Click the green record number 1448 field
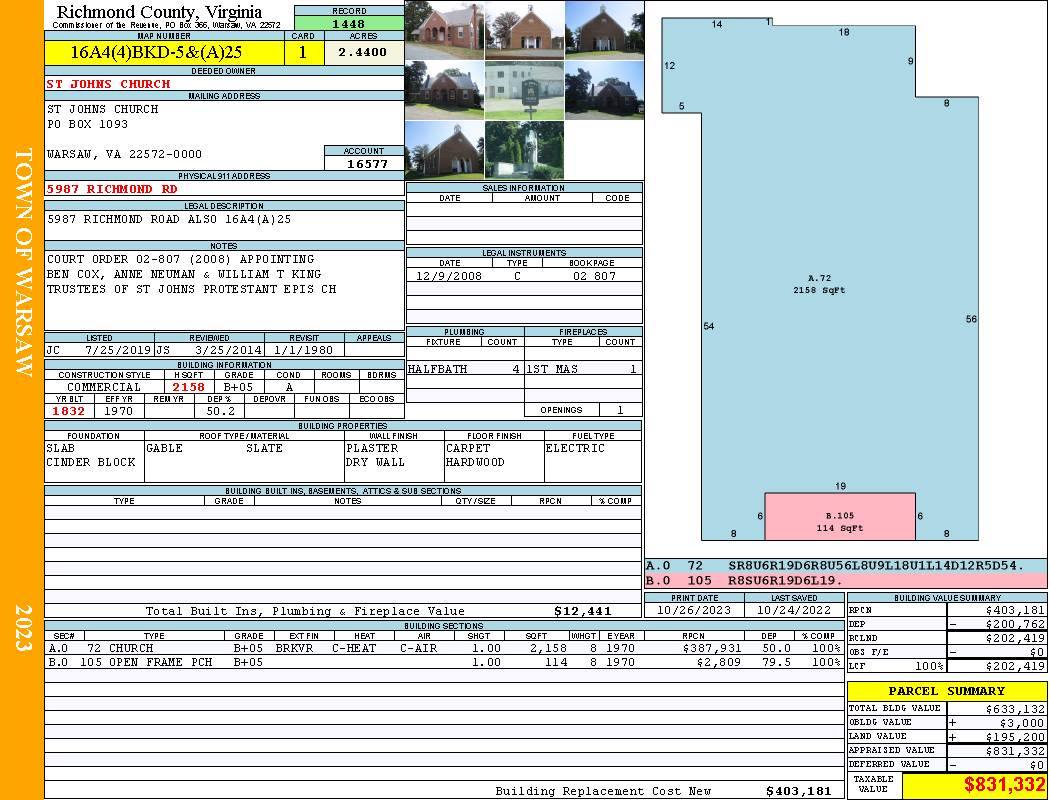1050x800 pixels. [349, 23]
